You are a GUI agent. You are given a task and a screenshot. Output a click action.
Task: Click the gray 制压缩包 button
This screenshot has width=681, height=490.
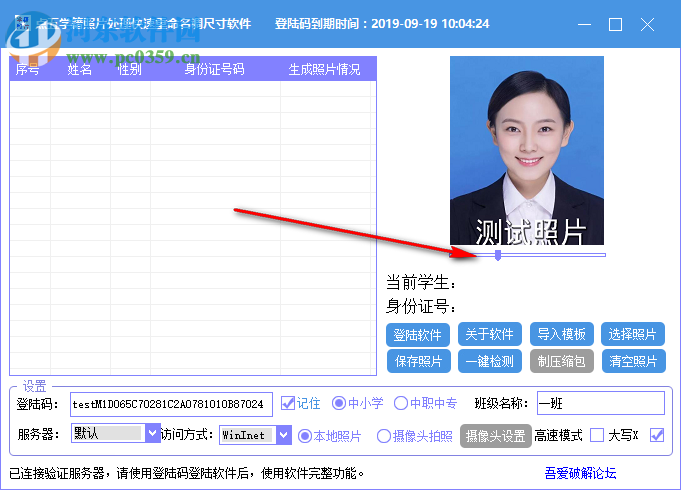click(562, 361)
